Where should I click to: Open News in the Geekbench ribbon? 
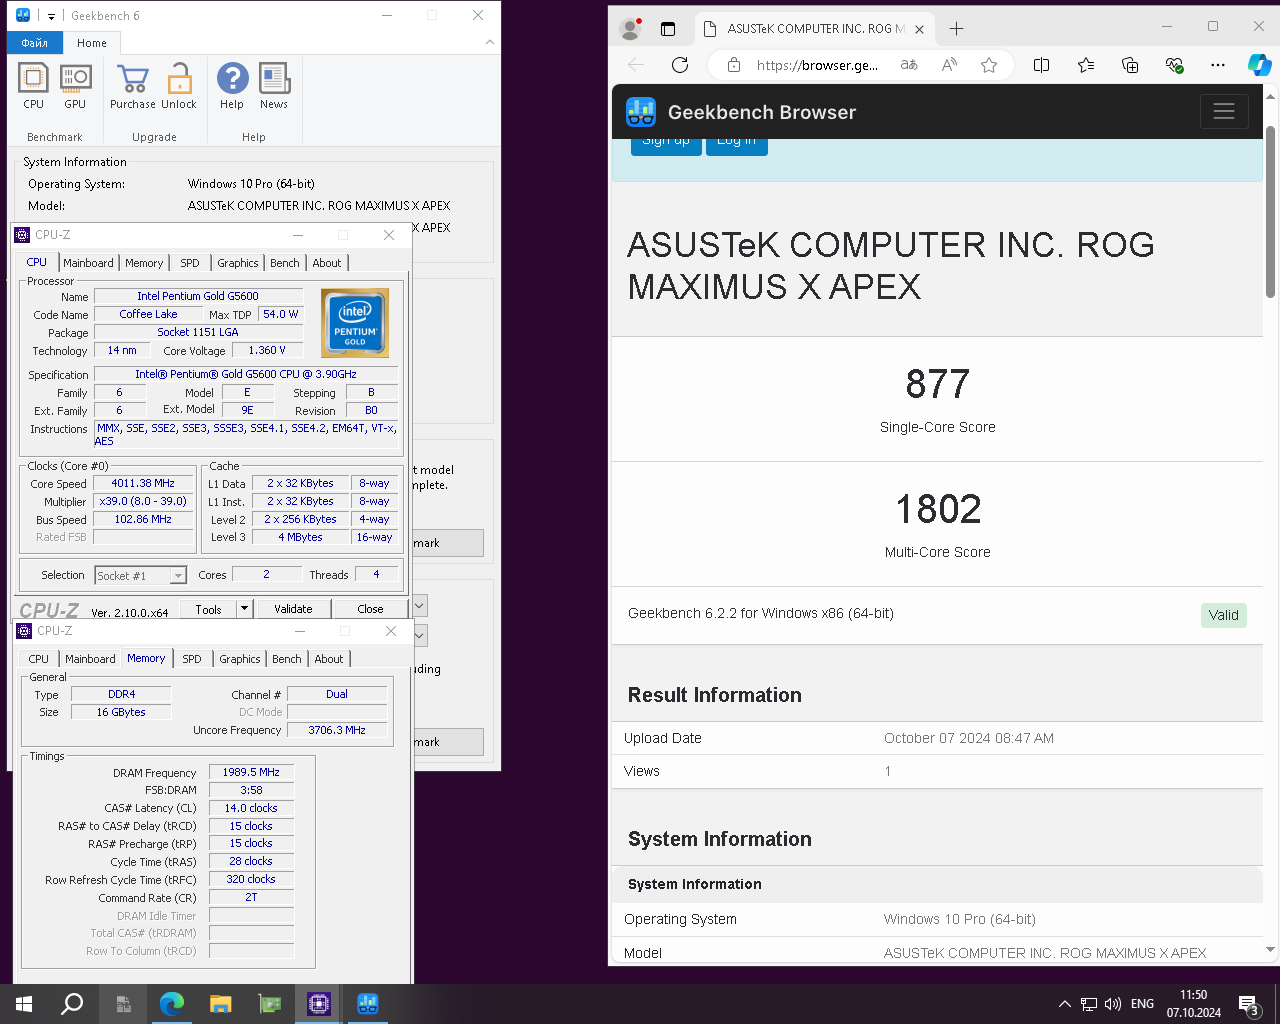click(x=274, y=85)
